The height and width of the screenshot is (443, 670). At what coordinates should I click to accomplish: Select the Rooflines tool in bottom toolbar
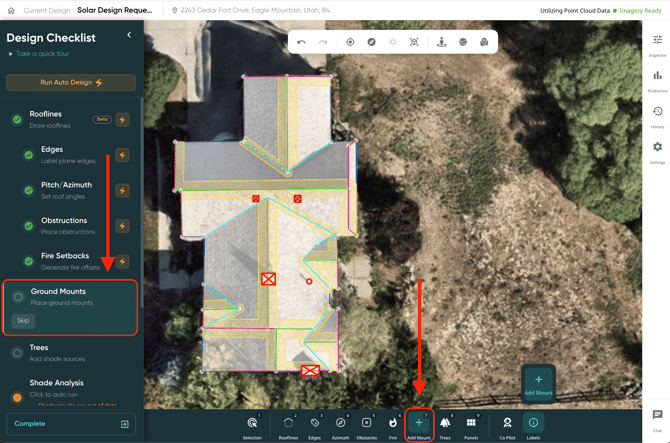[288, 426]
